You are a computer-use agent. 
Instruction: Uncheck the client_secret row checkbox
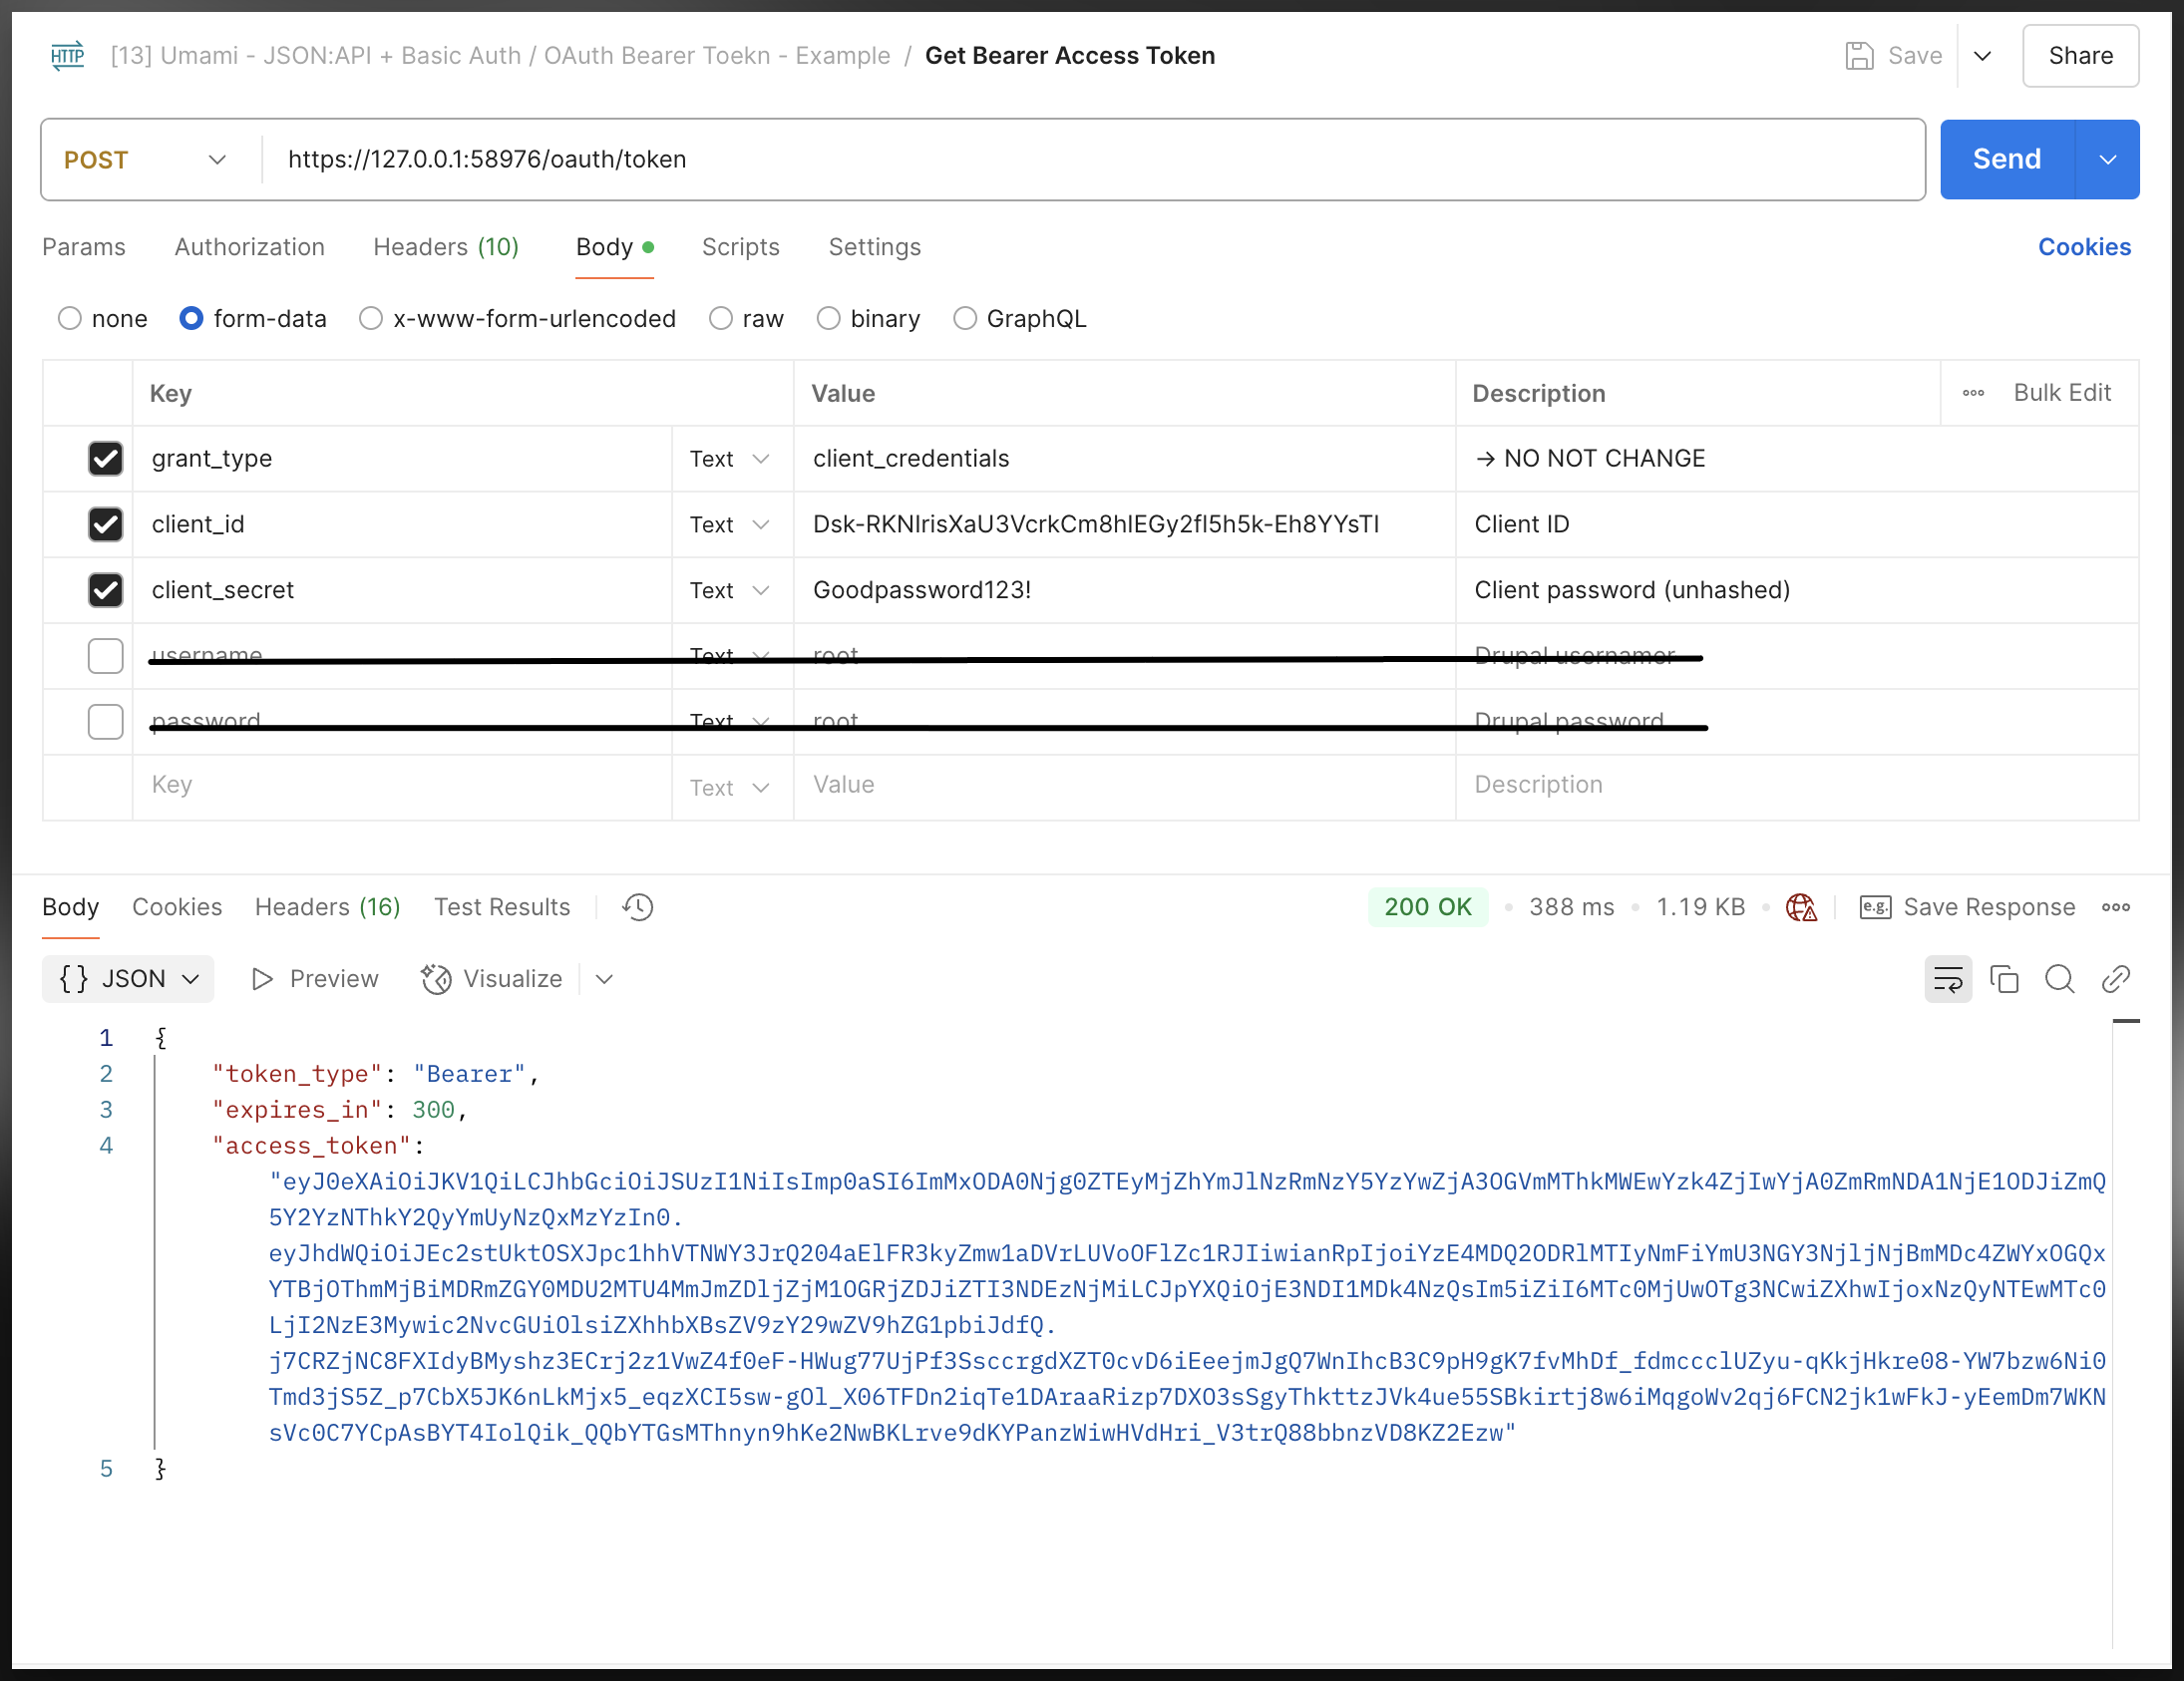tap(105, 590)
